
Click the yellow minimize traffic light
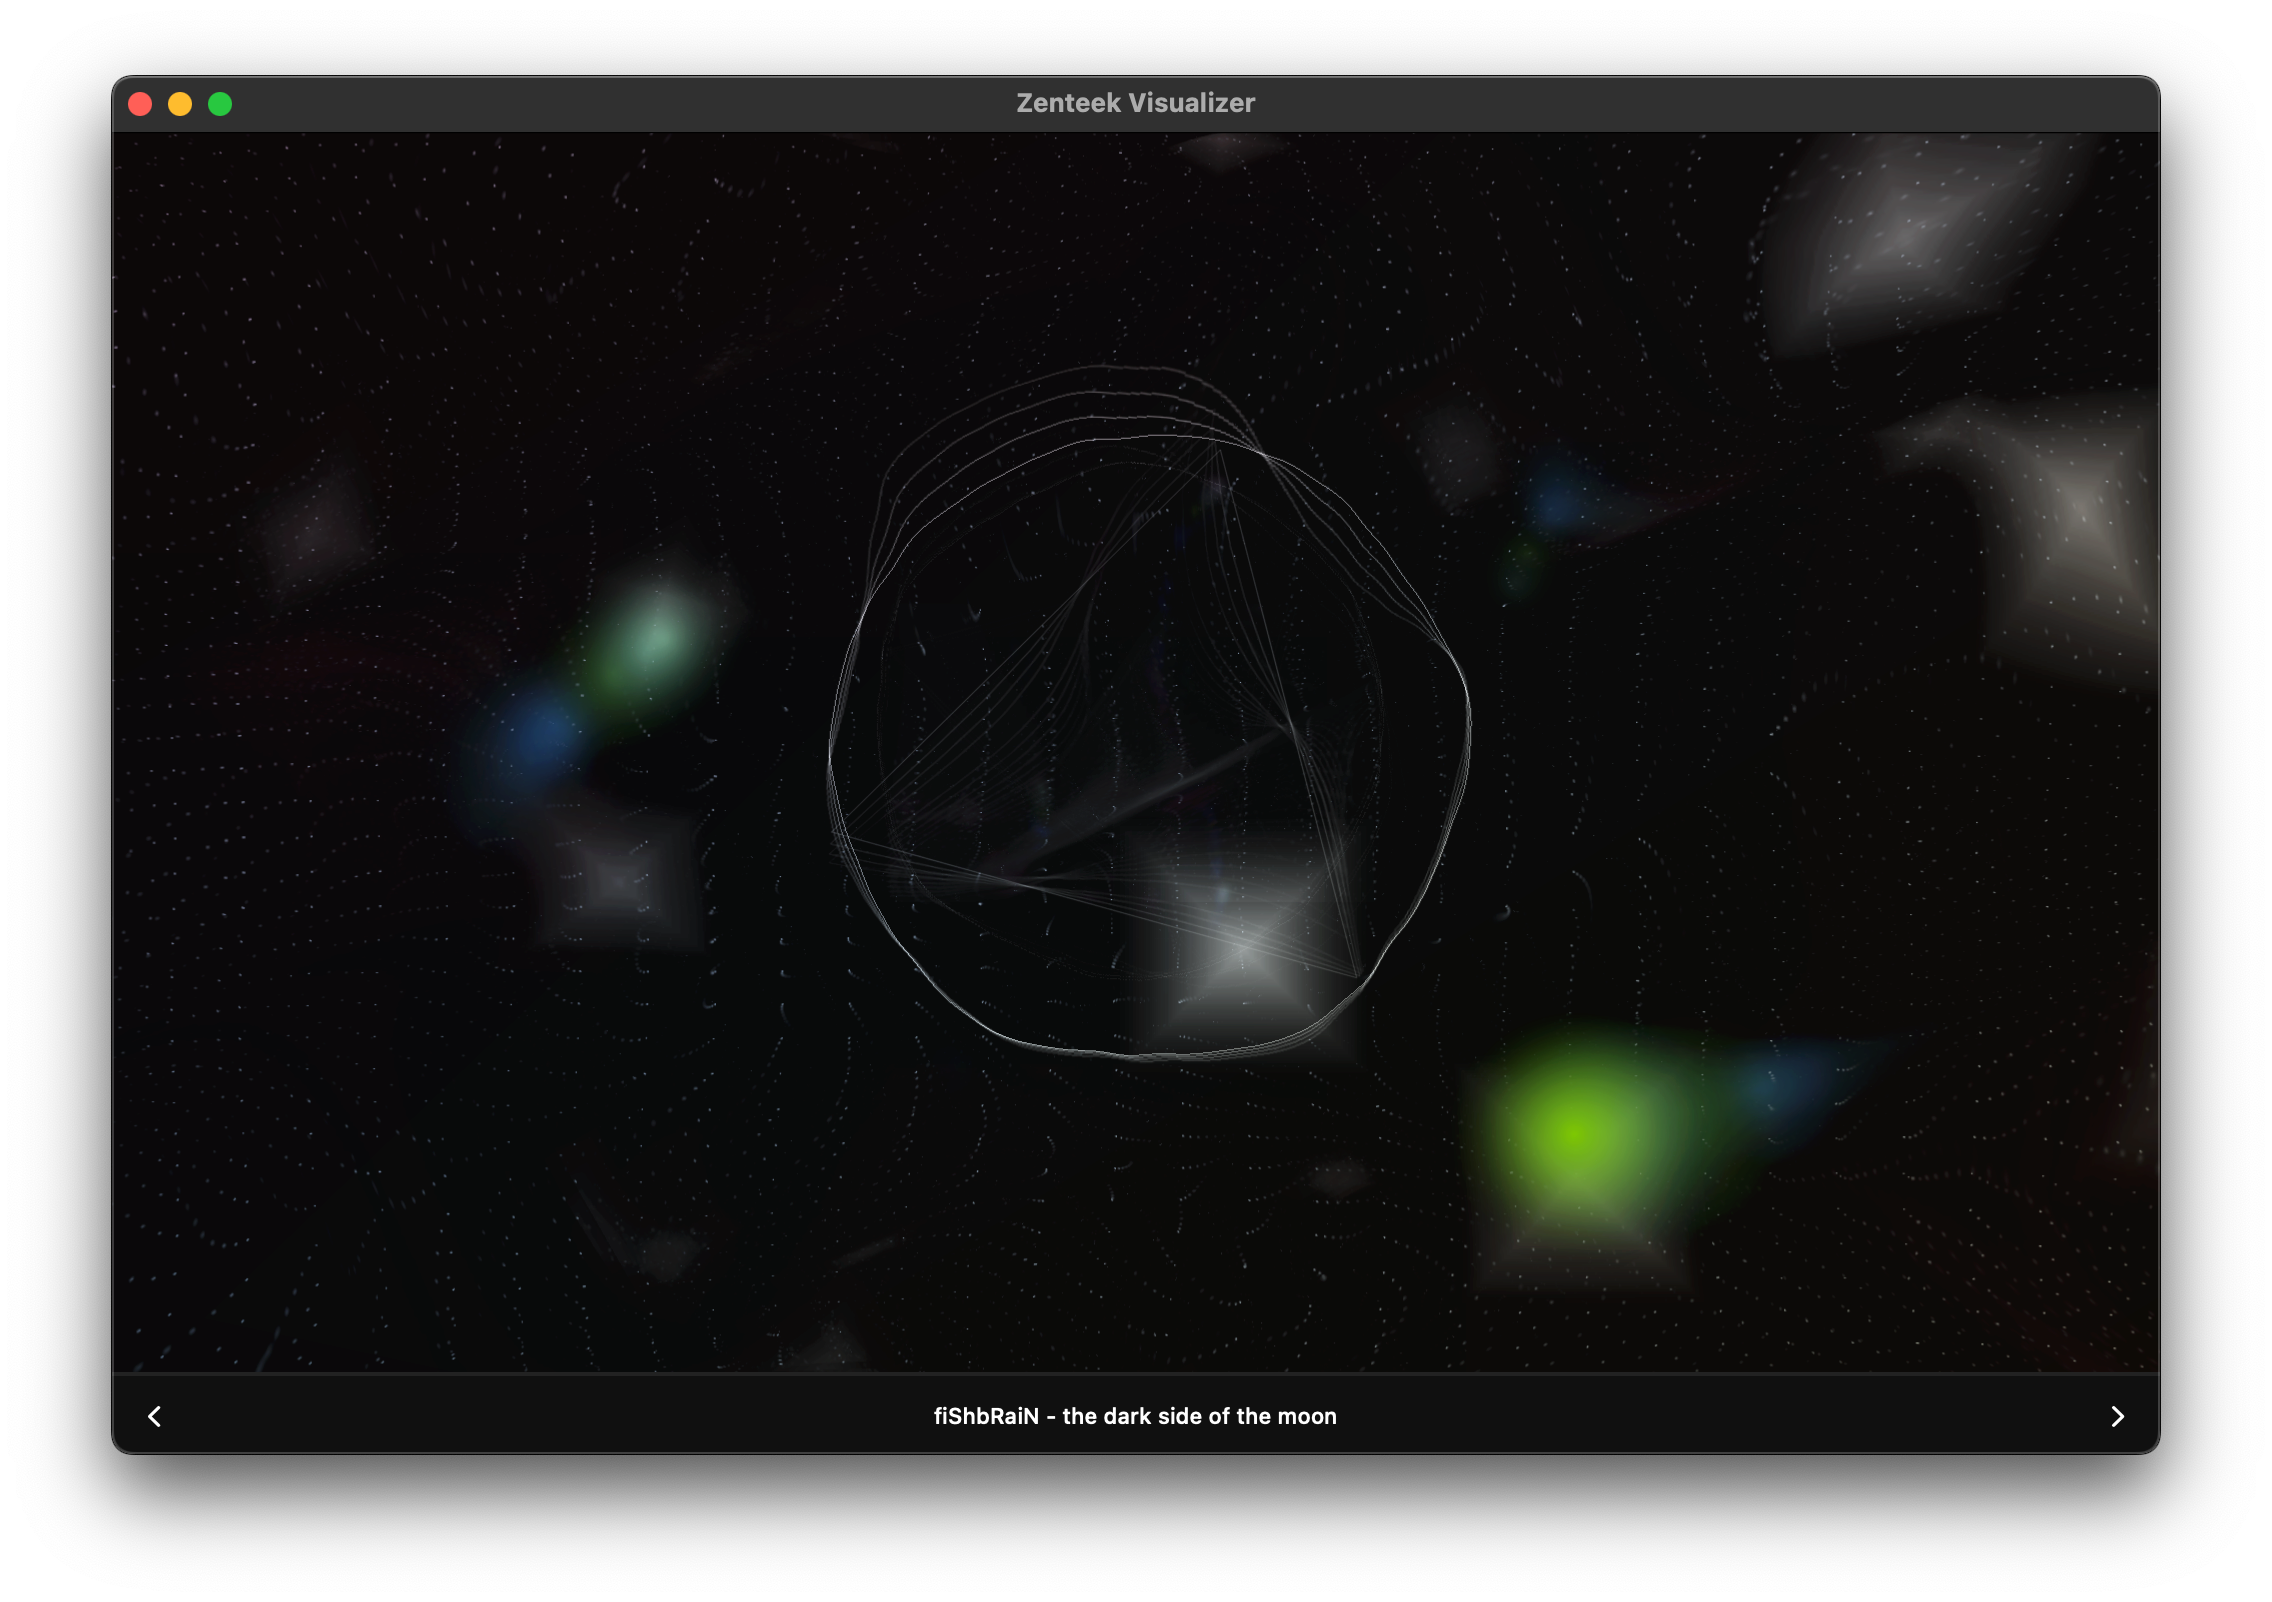pyautogui.click(x=181, y=103)
